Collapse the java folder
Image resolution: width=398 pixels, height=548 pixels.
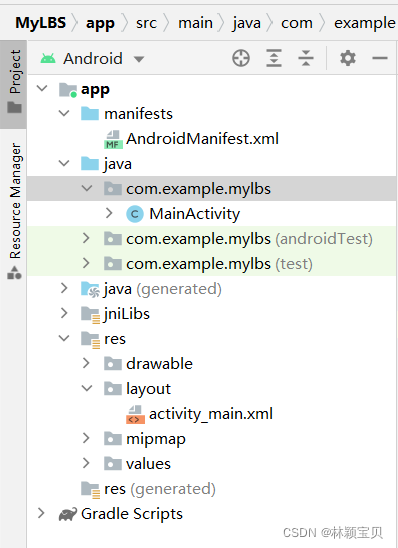[64, 163]
